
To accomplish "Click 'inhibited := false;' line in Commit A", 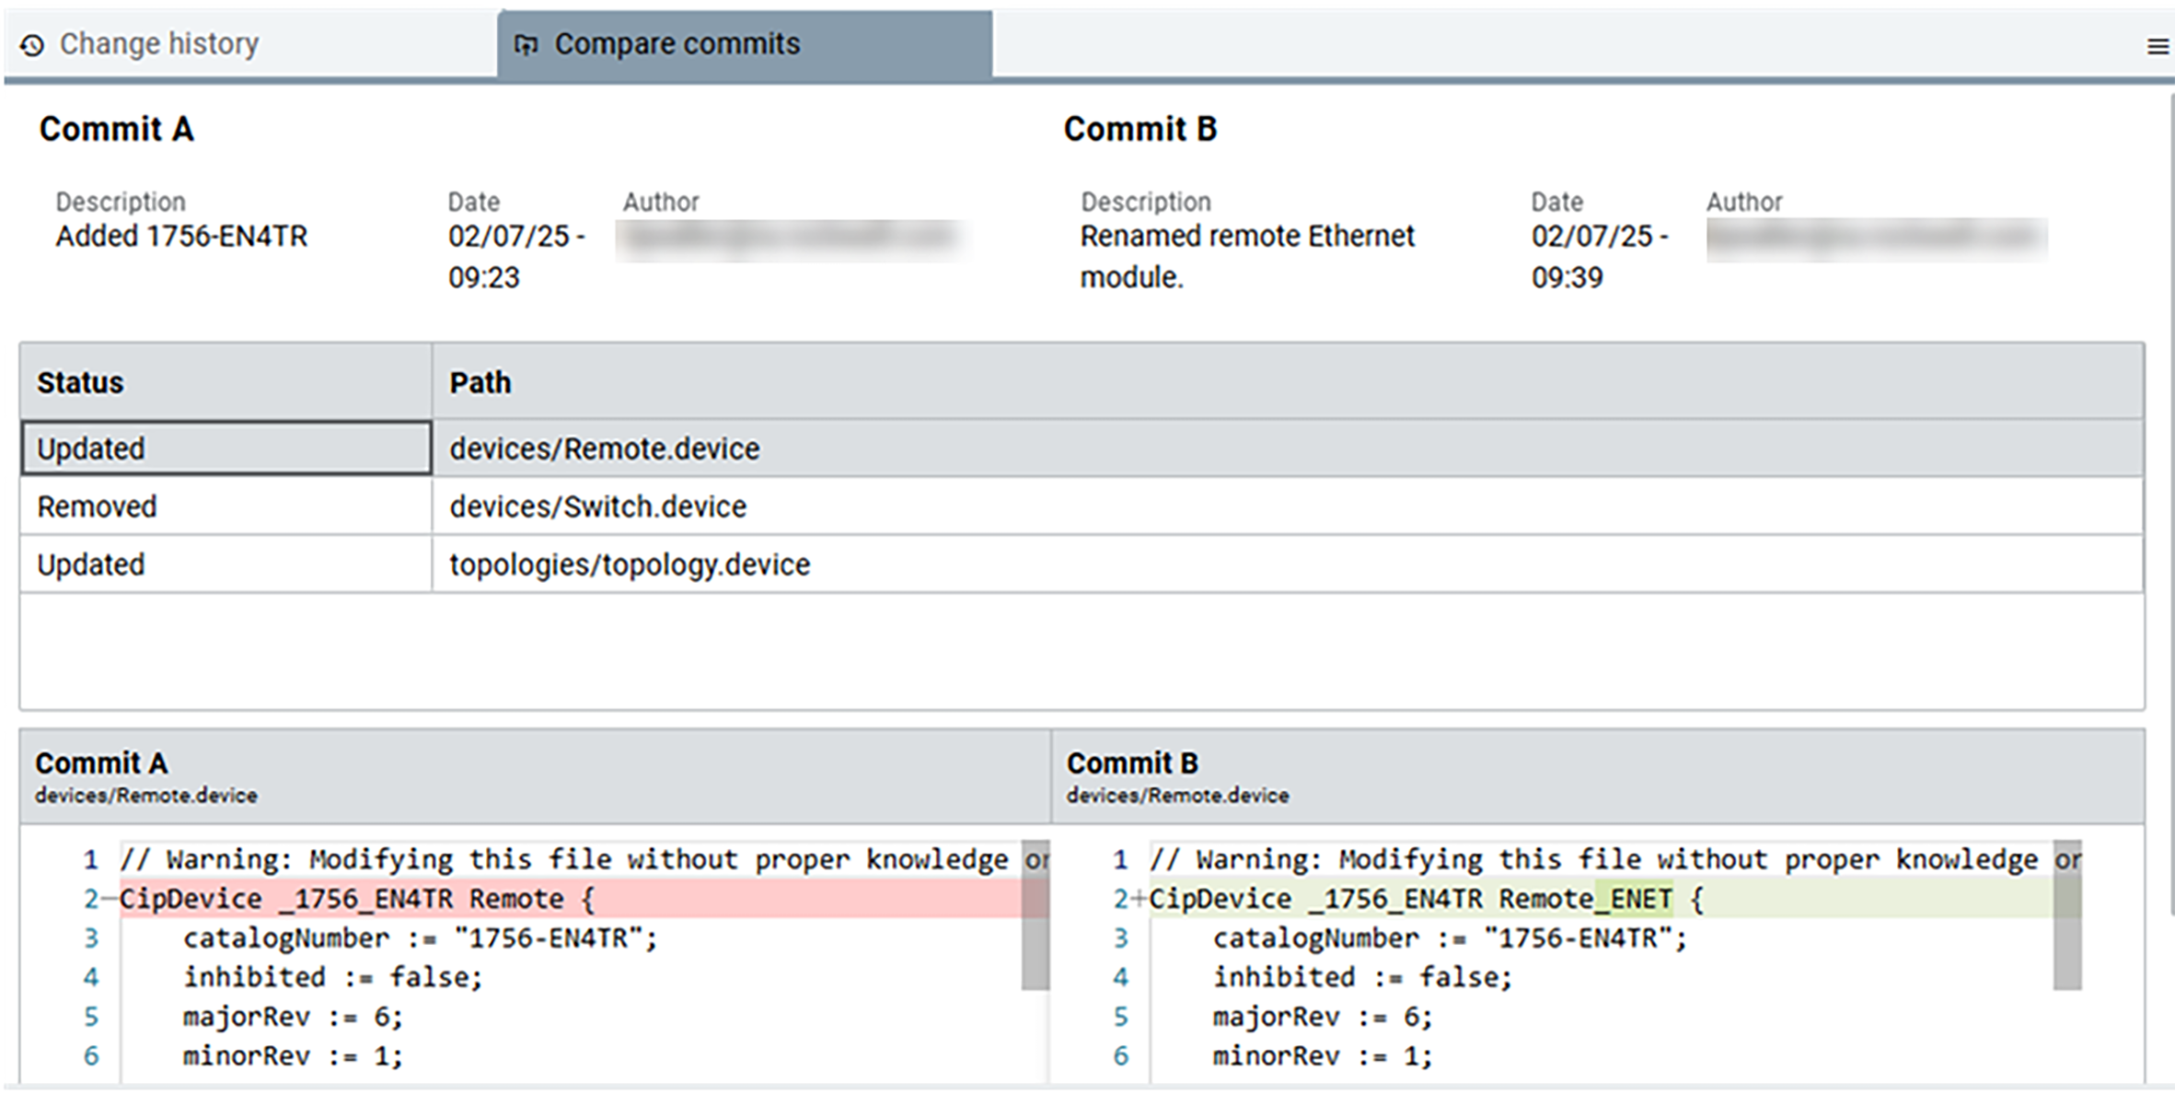I will tap(332, 977).
